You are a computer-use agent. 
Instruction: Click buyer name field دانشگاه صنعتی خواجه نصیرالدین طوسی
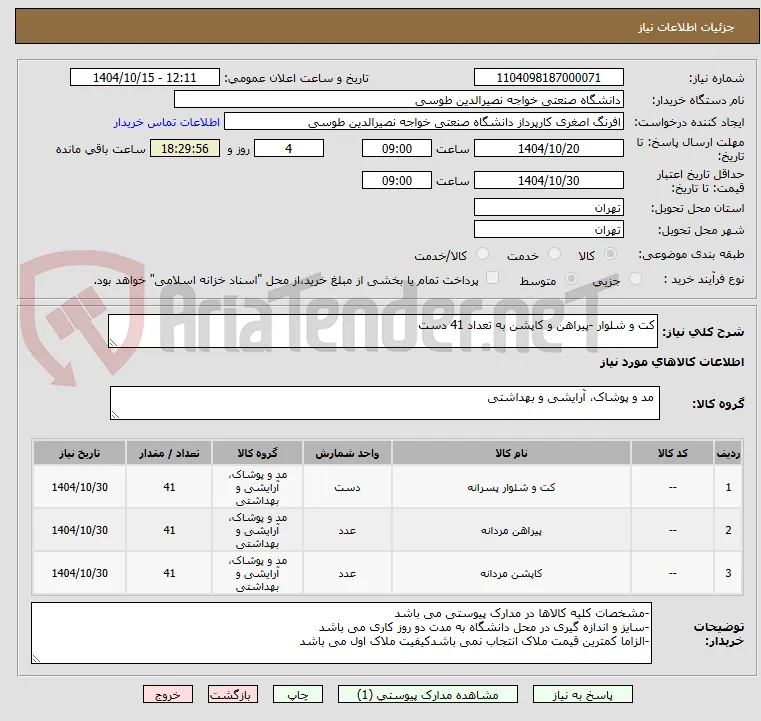(398, 99)
